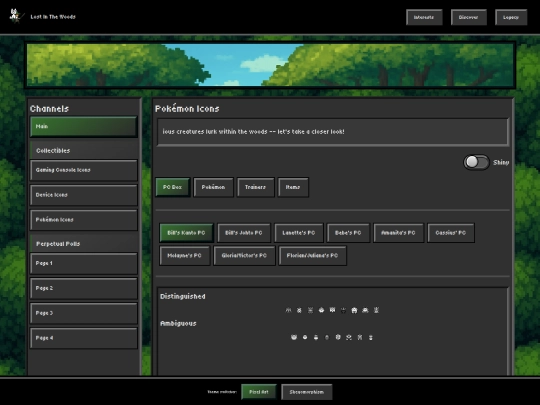The width and height of the screenshot is (540, 405).
Task: Click the Collectibles section header
Action: 84,150
